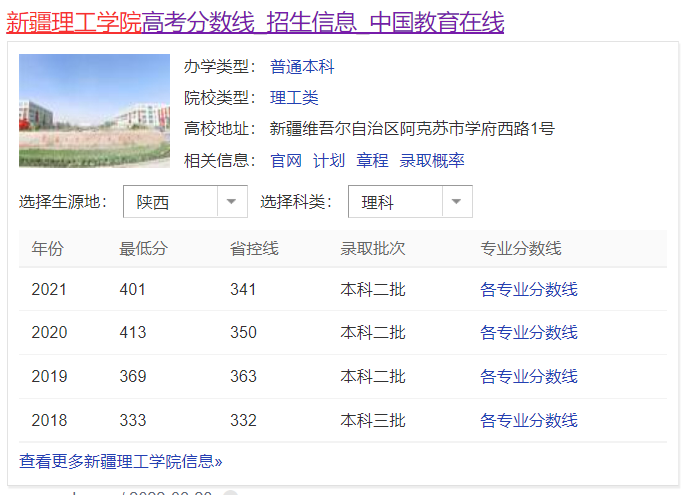
Task: Select the 选择生源地 label
Action: 63,202
